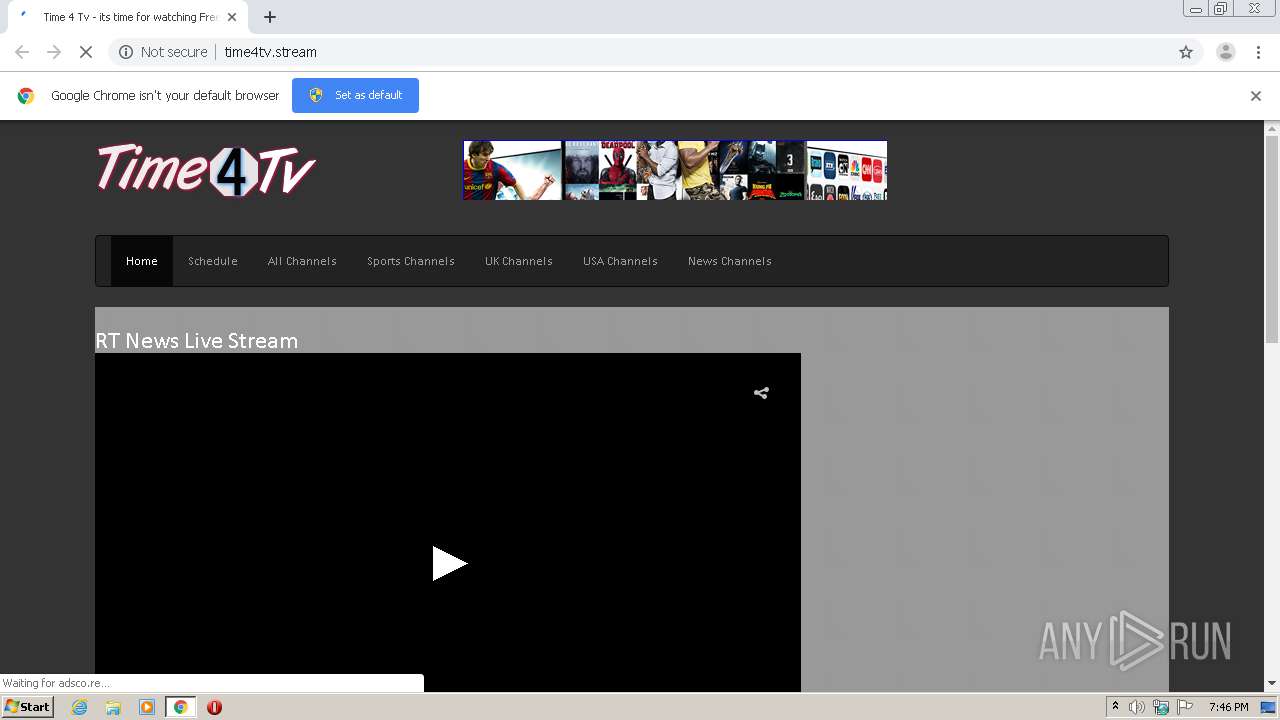The width and height of the screenshot is (1280, 720).
Task: Open Chrome profile avatar icon
Action: click(x=1225, y=52)
